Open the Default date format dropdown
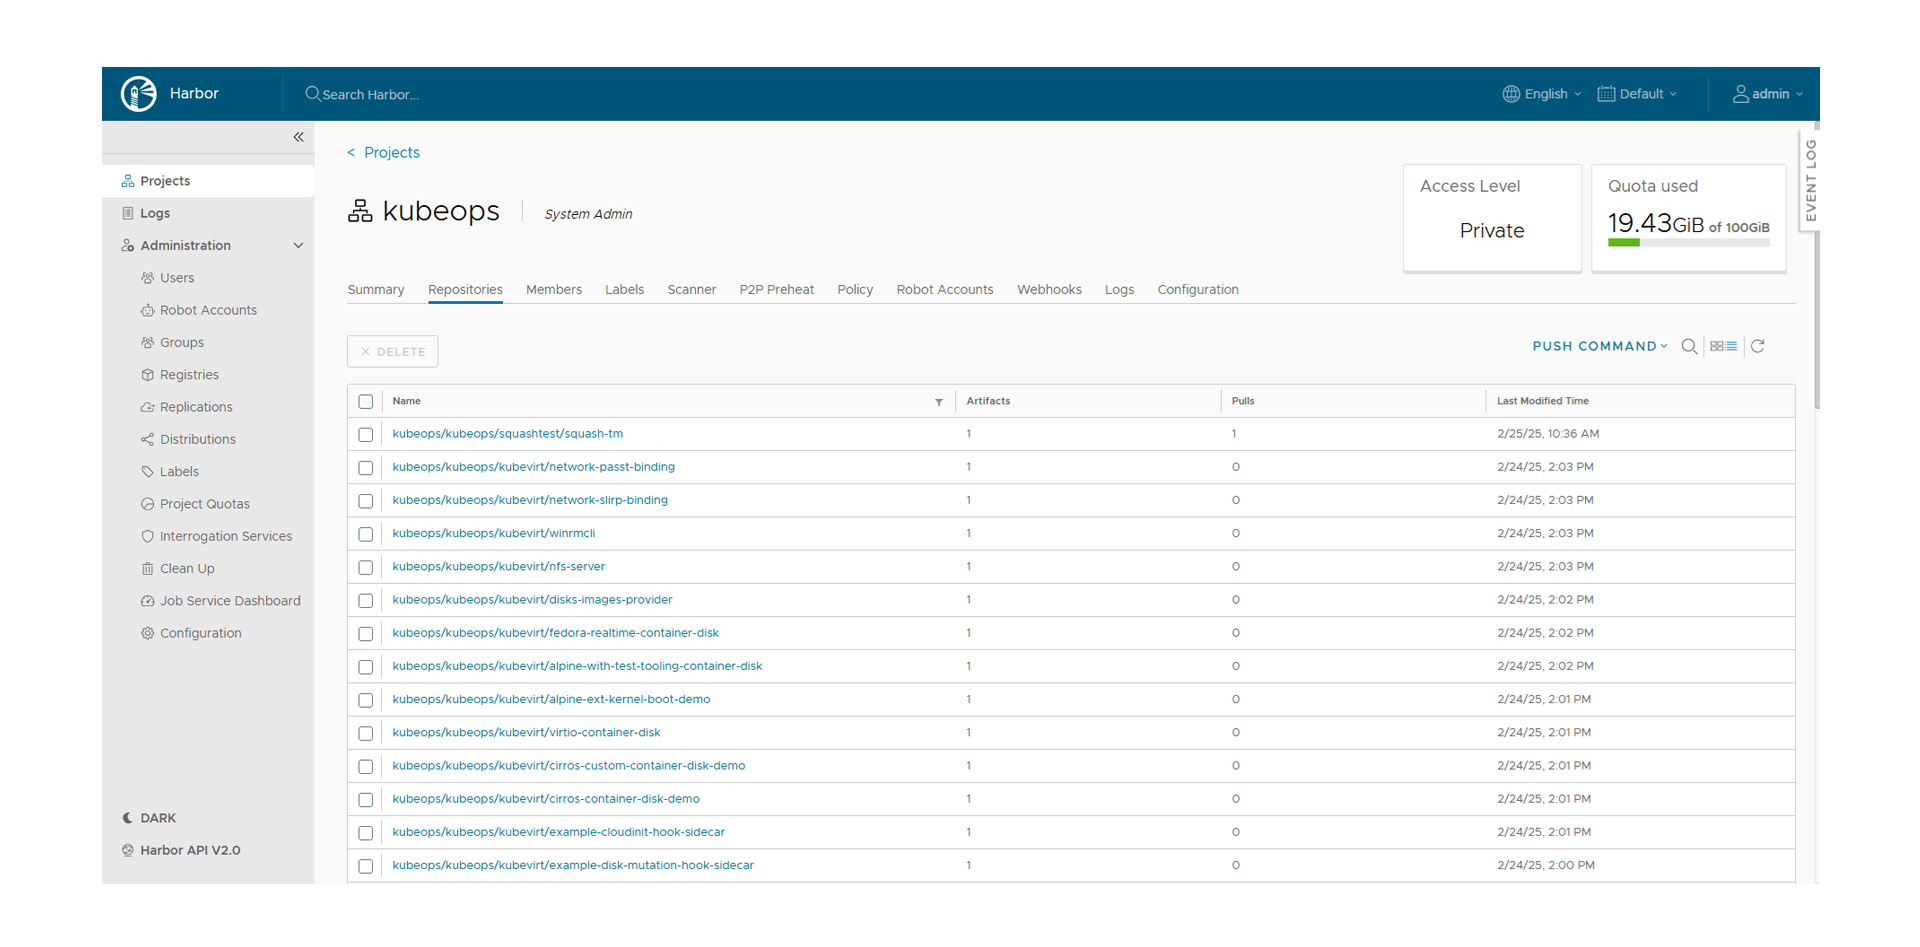Screen dimensions: 1920x947 click(1637, 94)
